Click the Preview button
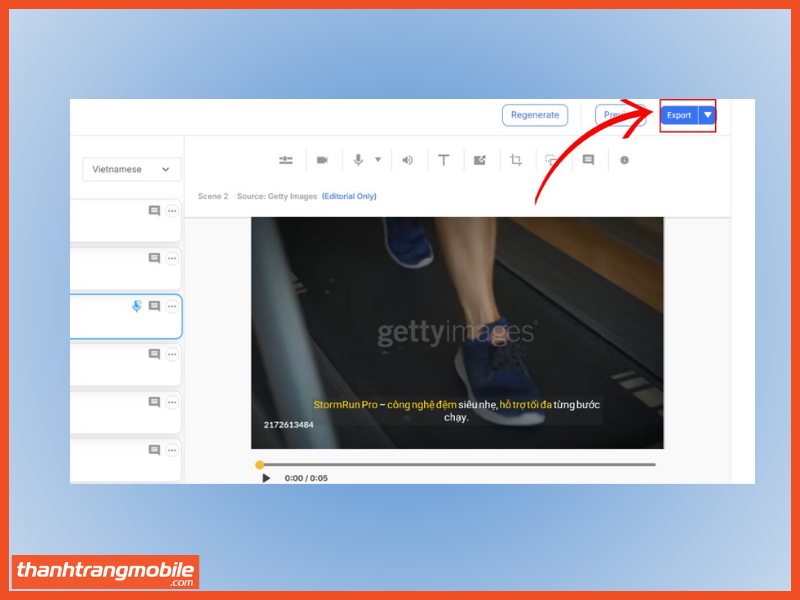The image size is (800, 600). [x=620, y=115]
